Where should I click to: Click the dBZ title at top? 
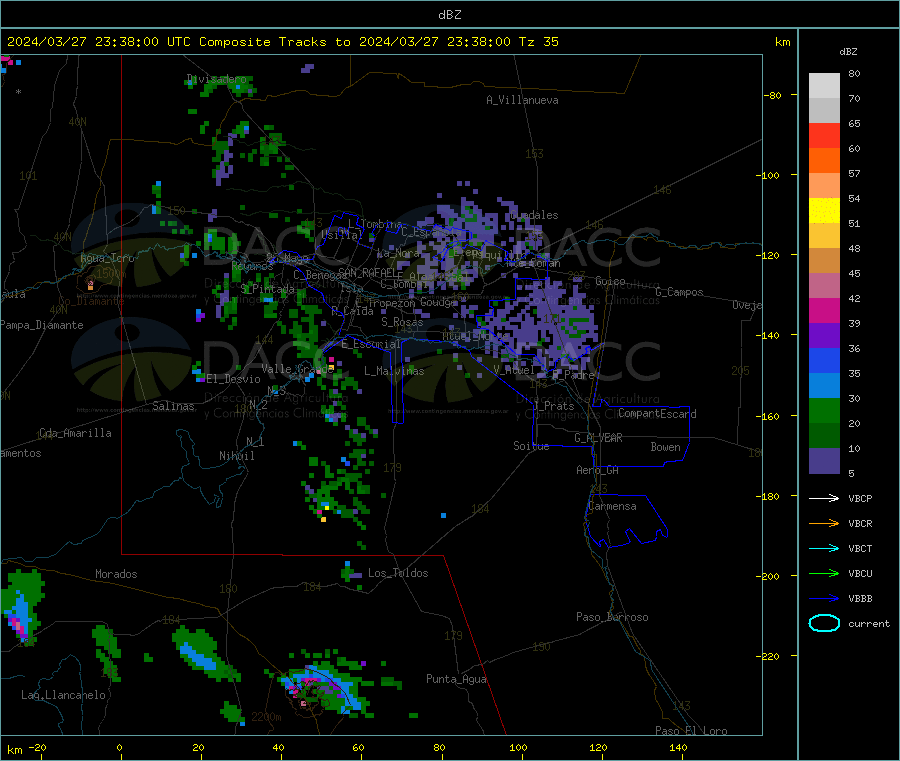tap(449, 15)
